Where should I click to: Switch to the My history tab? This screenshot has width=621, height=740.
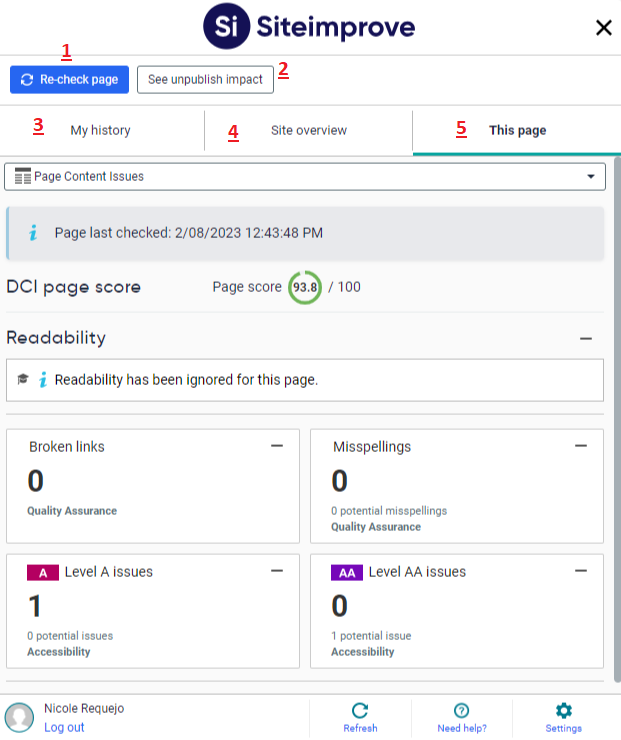pos(101,130)
